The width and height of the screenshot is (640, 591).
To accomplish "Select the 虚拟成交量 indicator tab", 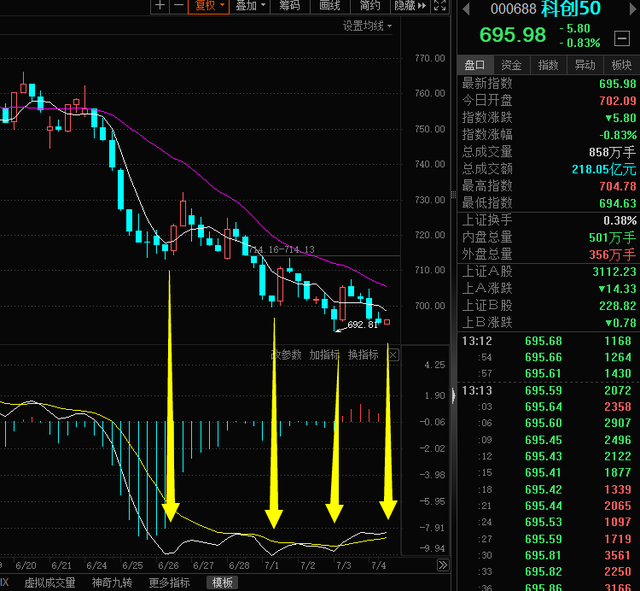I will [50, 582].
